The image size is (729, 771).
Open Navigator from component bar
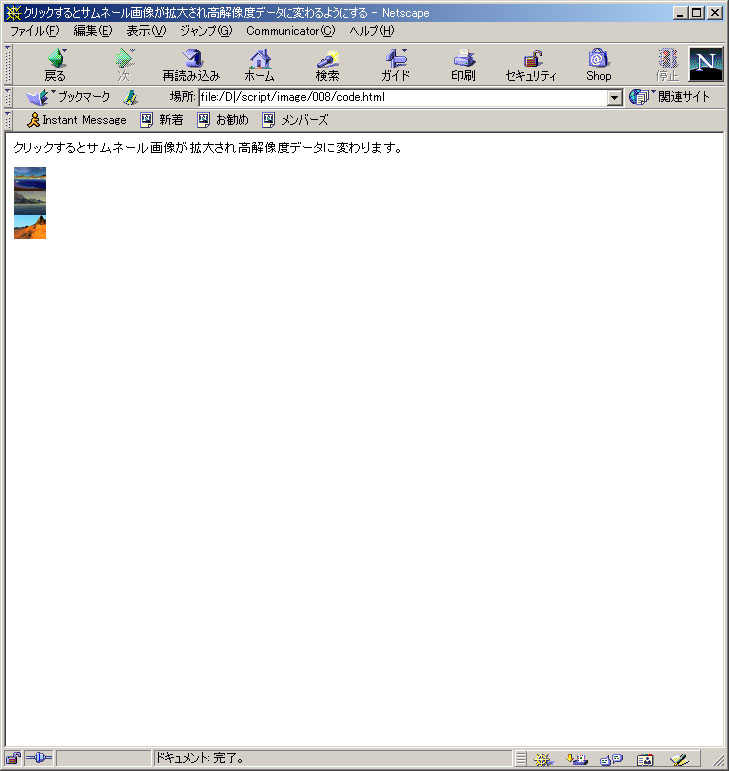[543, 759]
